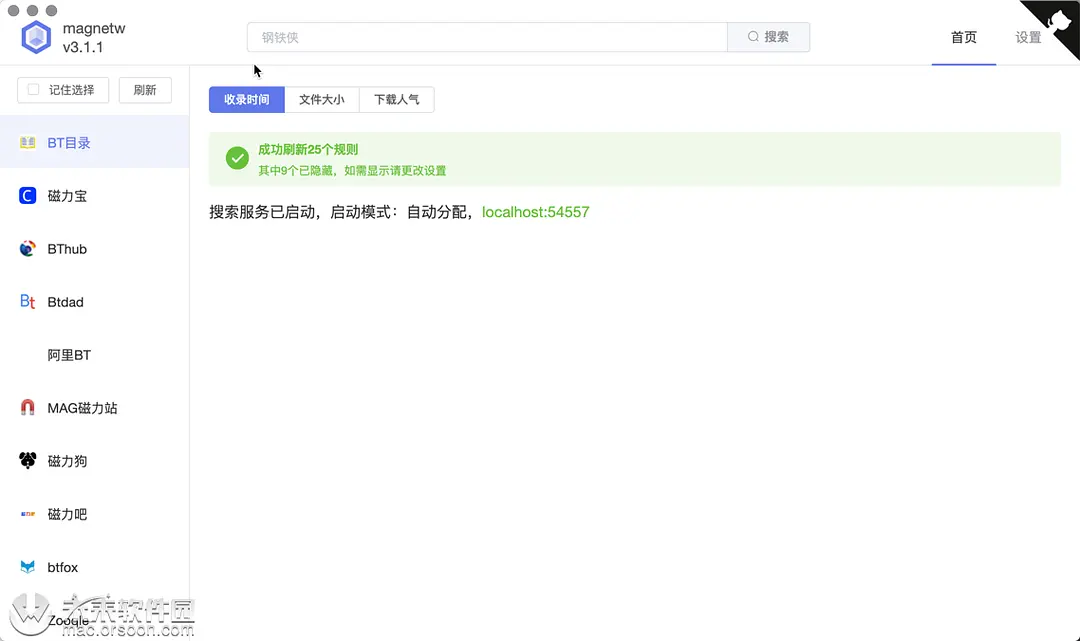This screenshot has height=641, width=1080.
Task: Open the localhost:54557 service link
Action: (x=535, y=212)
